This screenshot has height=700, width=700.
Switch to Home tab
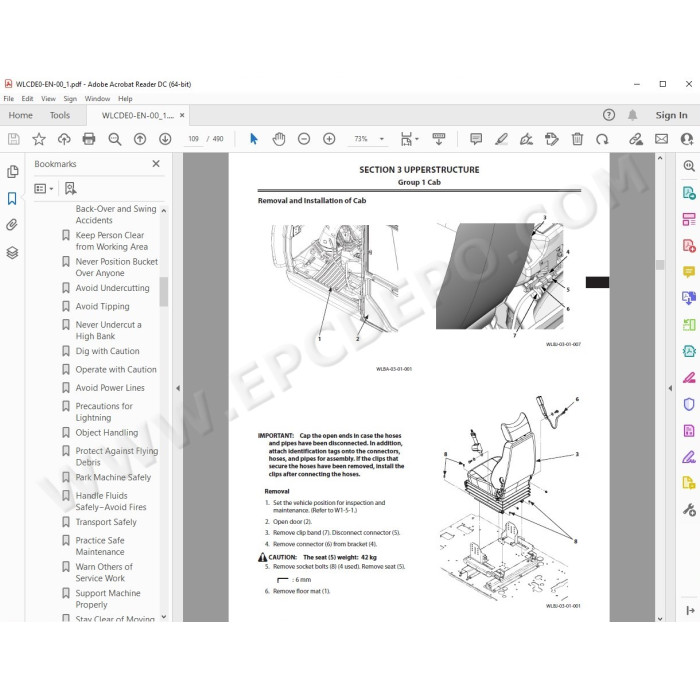[21, 115]
